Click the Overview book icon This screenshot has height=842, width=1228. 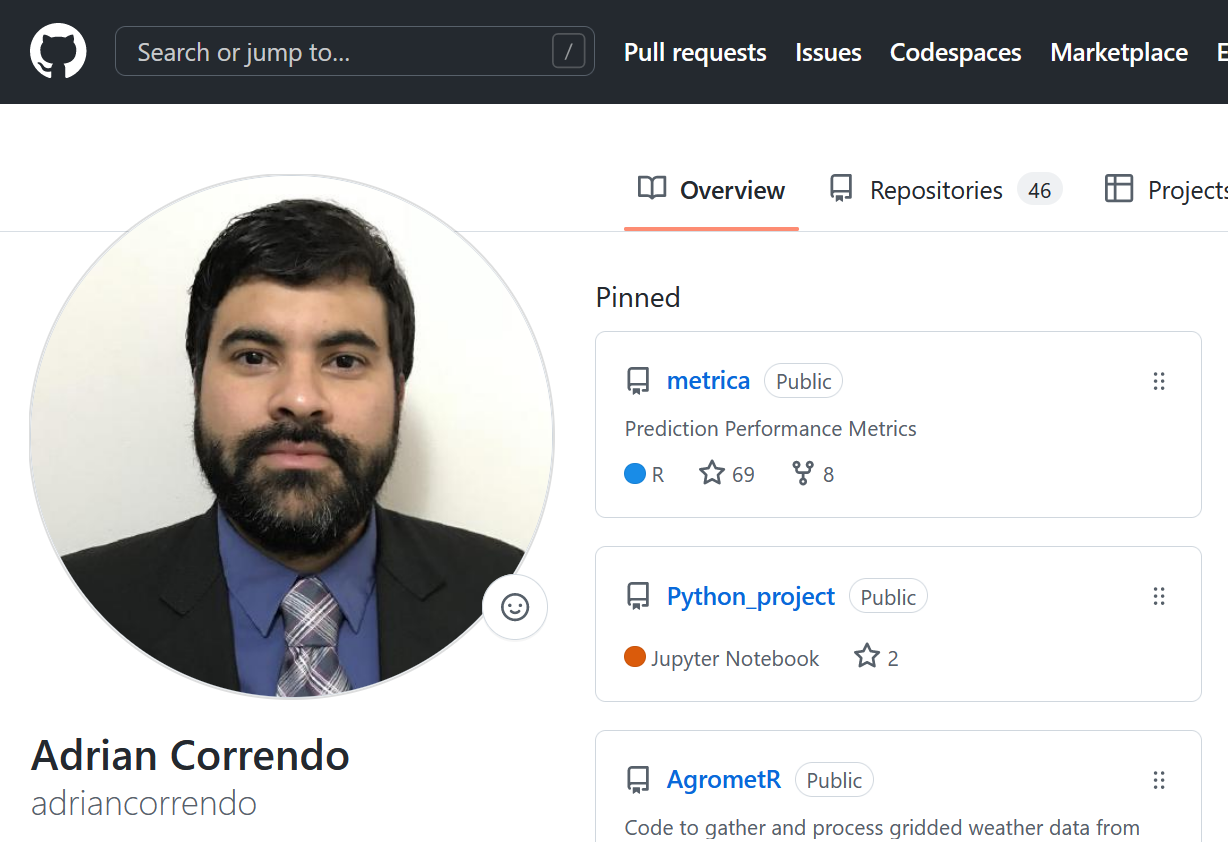(x=652, y=188)
